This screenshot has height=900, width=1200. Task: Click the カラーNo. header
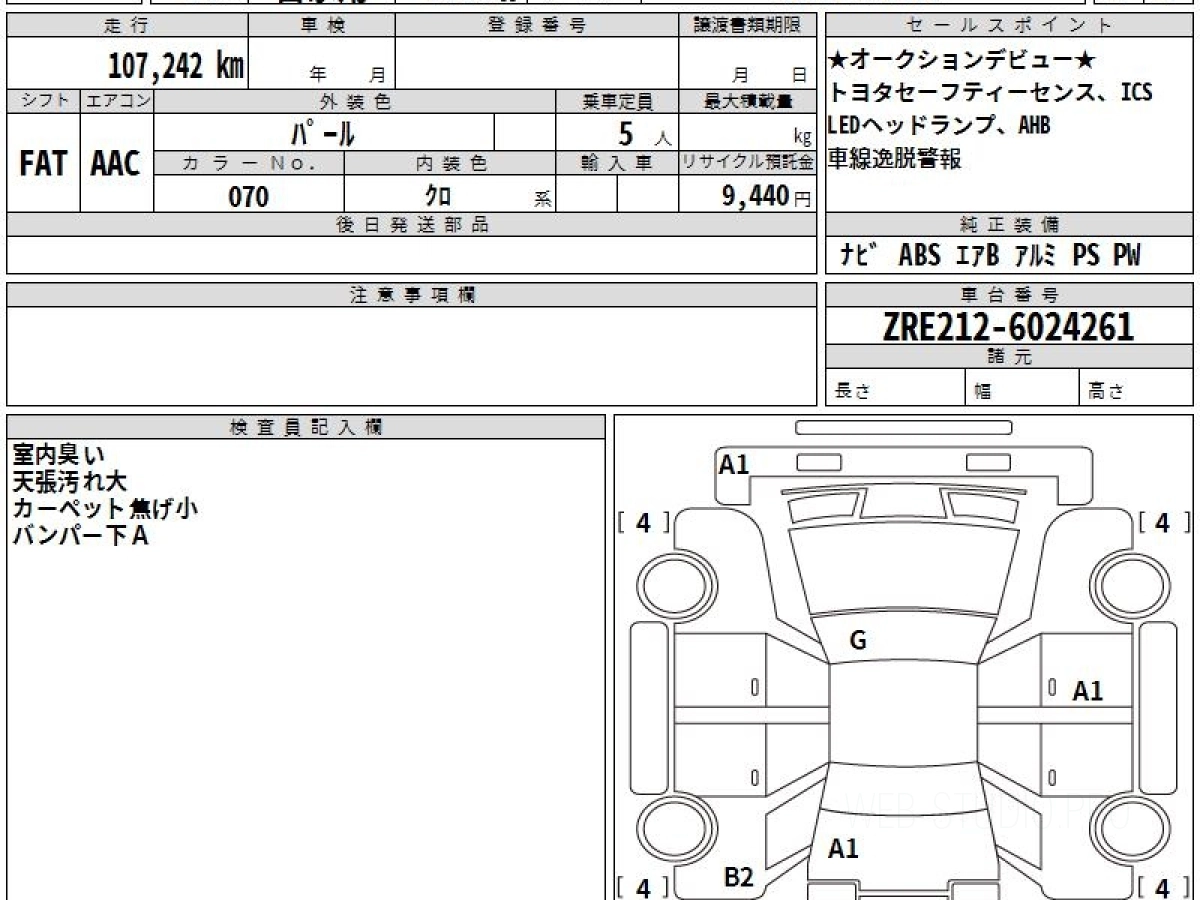[249, 164]
